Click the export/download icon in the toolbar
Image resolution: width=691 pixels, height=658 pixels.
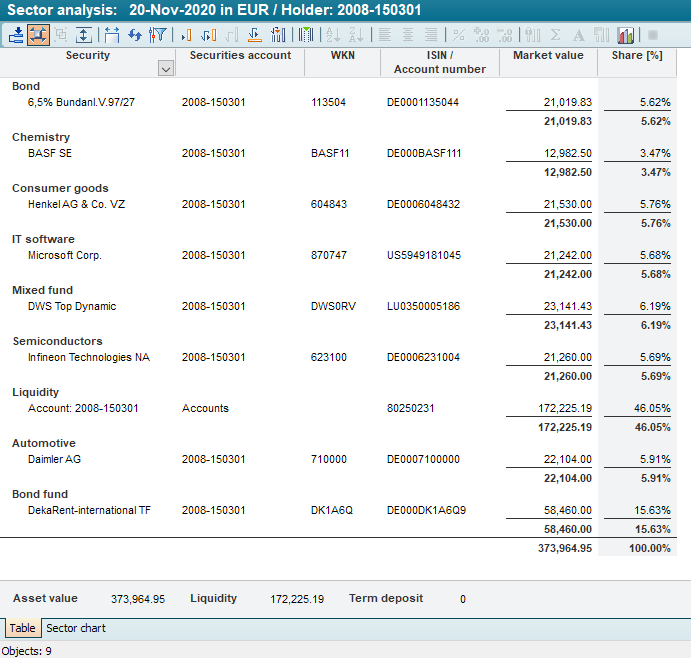(17, 35)
